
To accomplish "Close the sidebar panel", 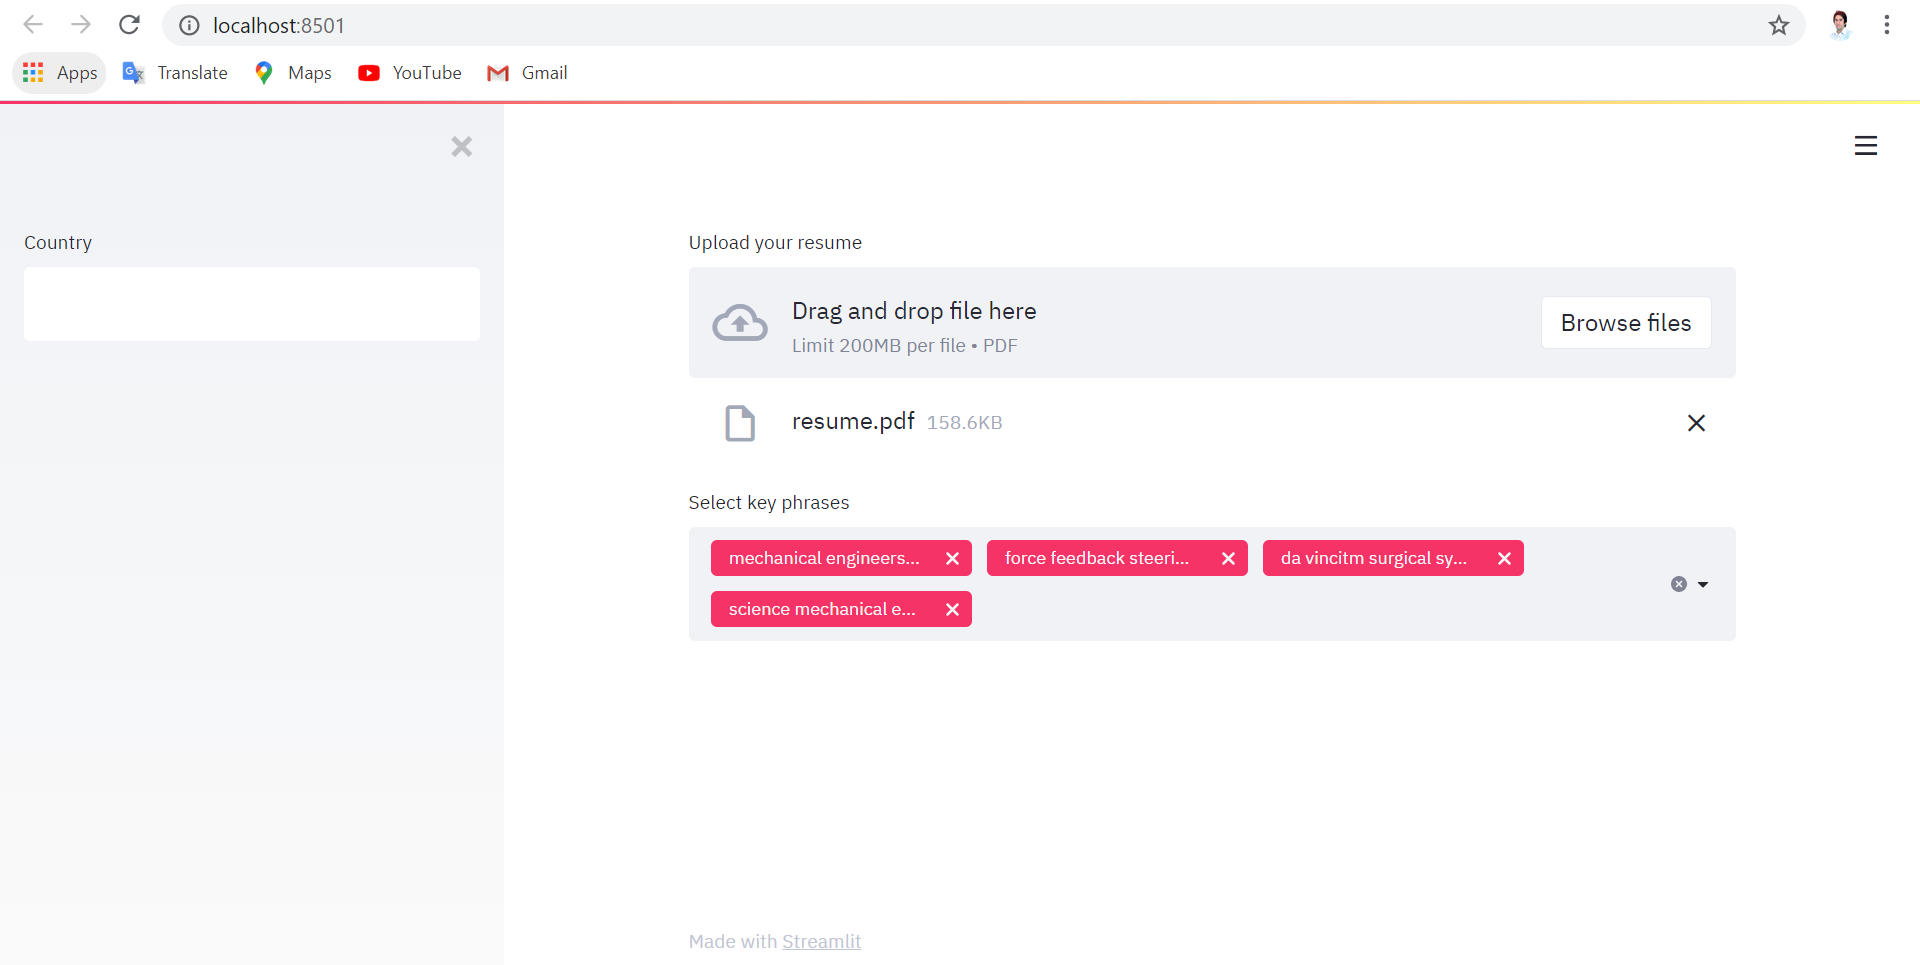I will pos(461,147).
